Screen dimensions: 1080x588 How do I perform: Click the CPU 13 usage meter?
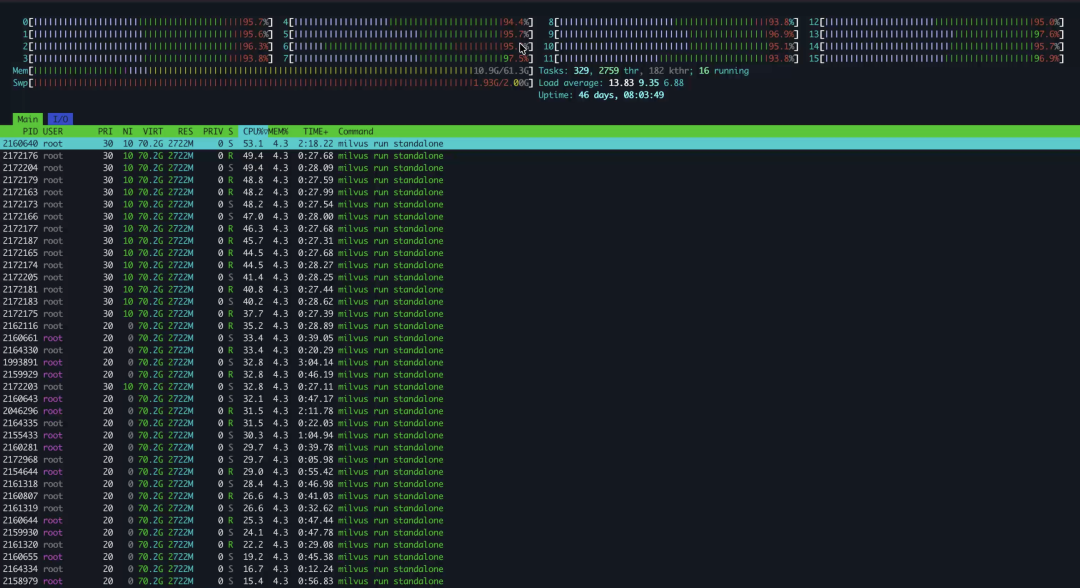click(x=936, y=34)
